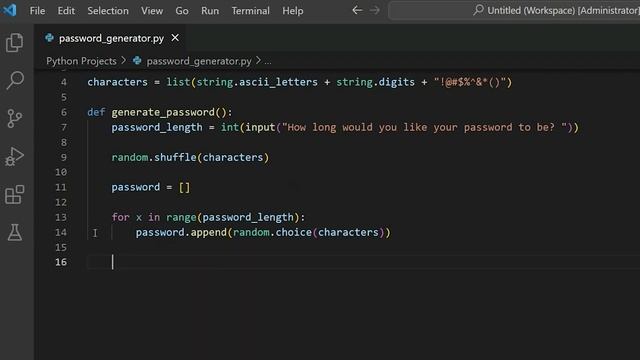Open the Help menu
The height and width of the screenshot is (360, 640).
(x=292, y=11)
